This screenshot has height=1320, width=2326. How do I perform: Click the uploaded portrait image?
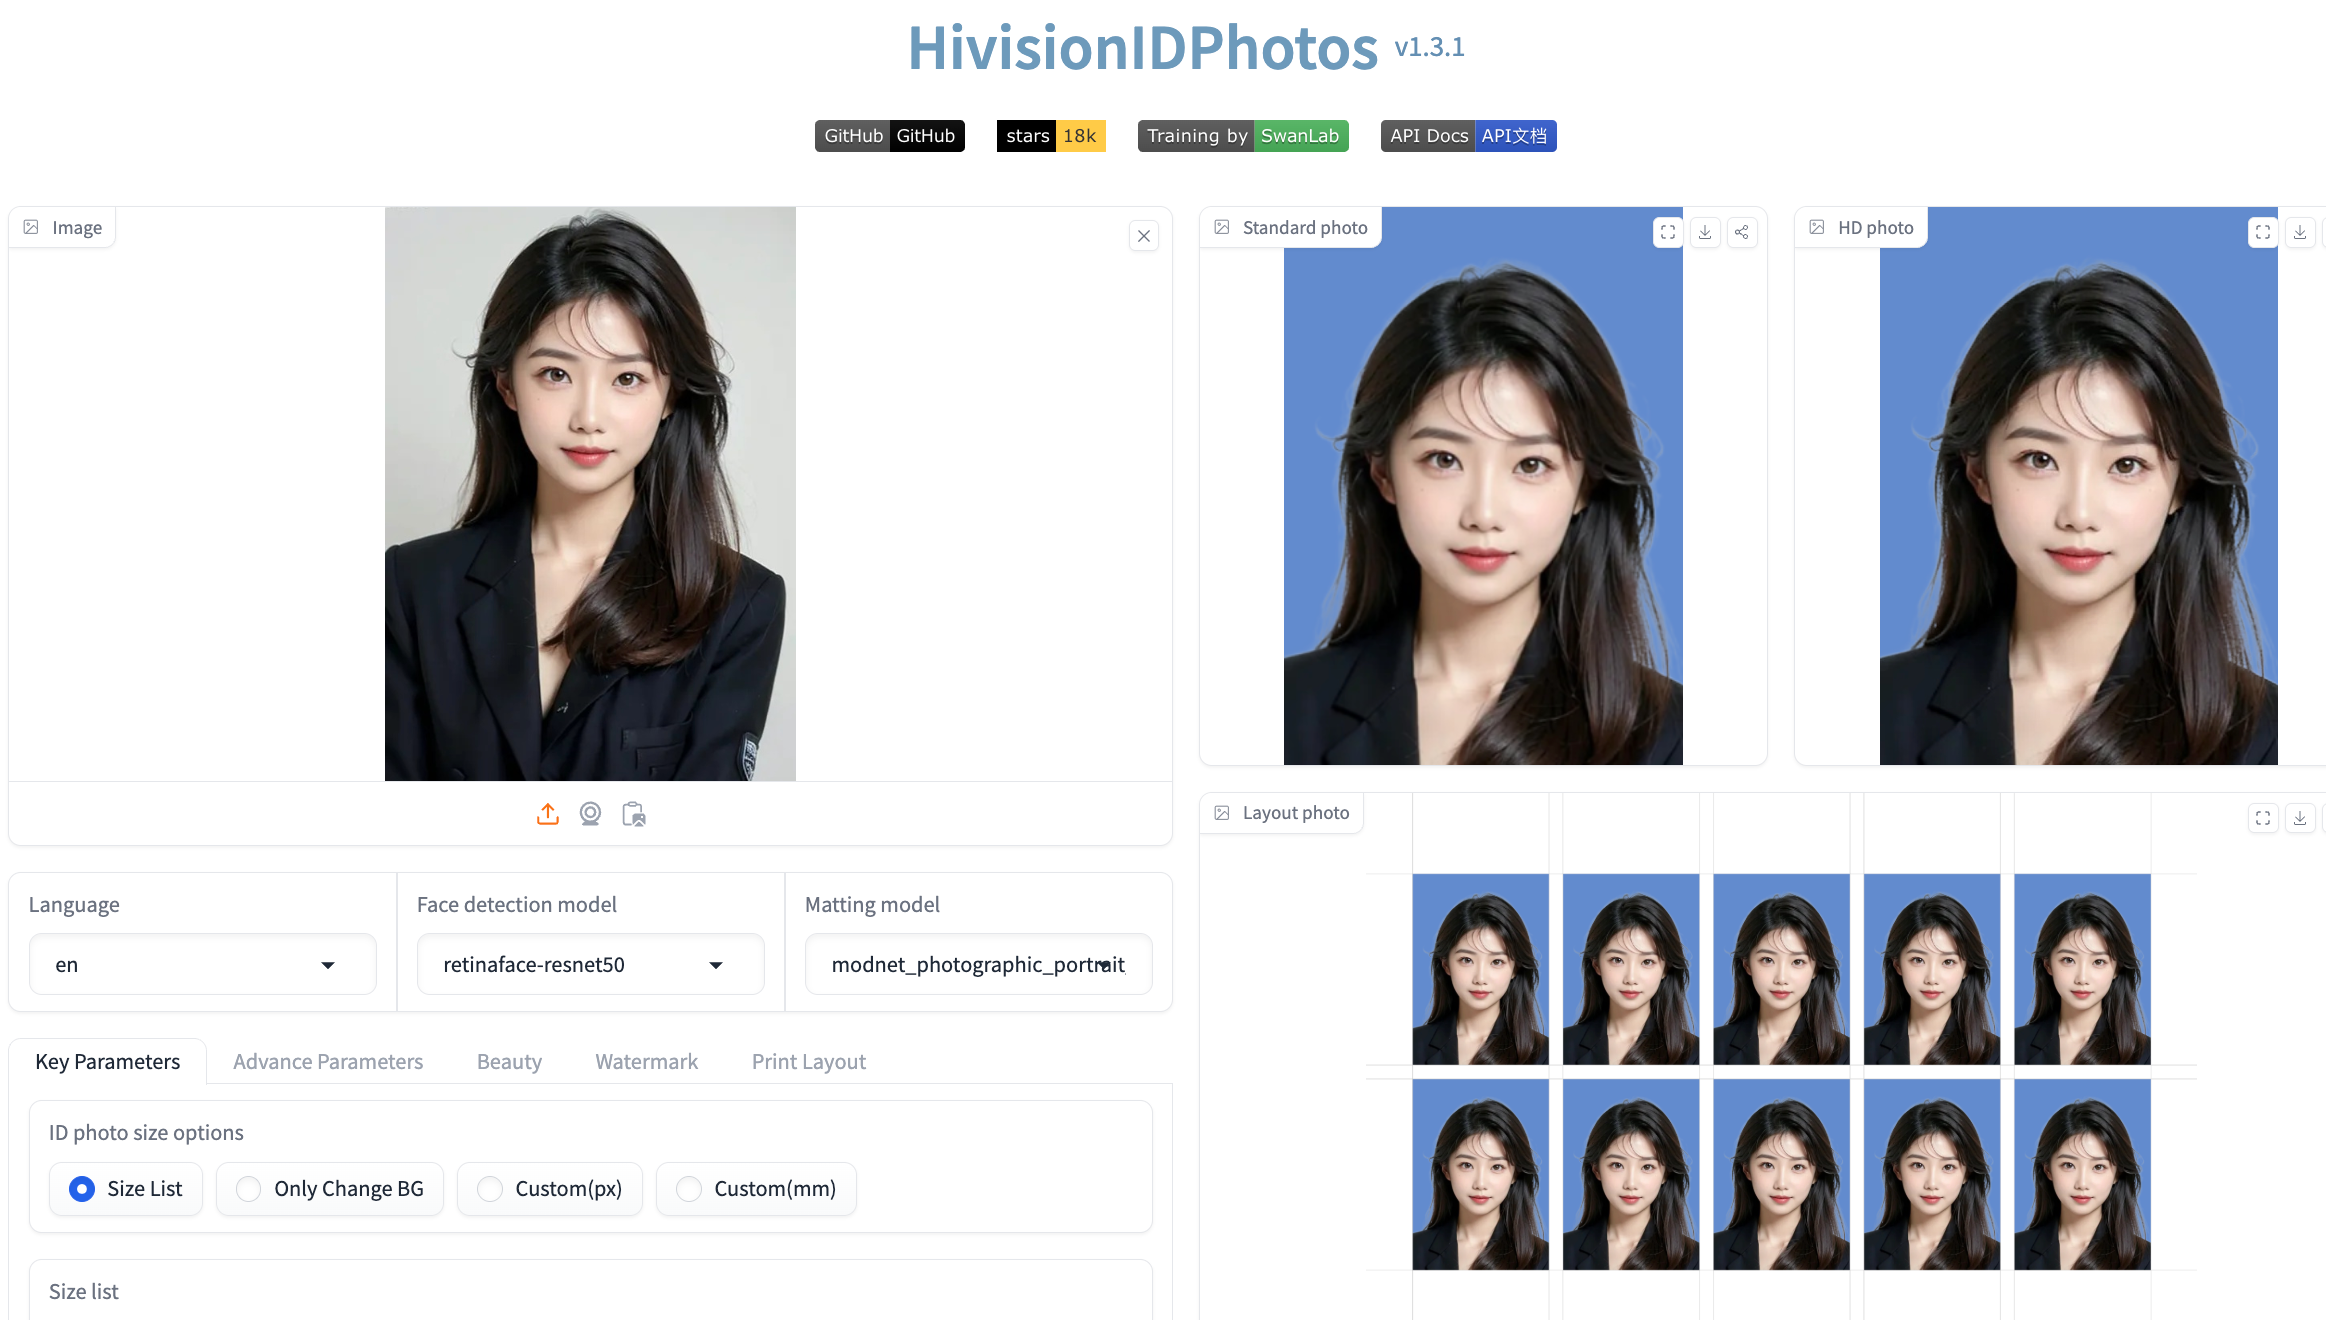(x=590, y=494)
